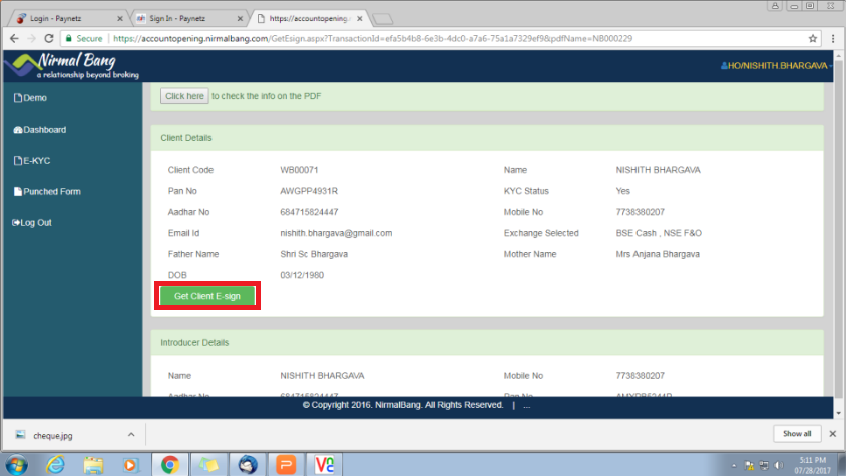Open Internet Explorer from the taskbar
846x476 pixels.
point(55,464)
